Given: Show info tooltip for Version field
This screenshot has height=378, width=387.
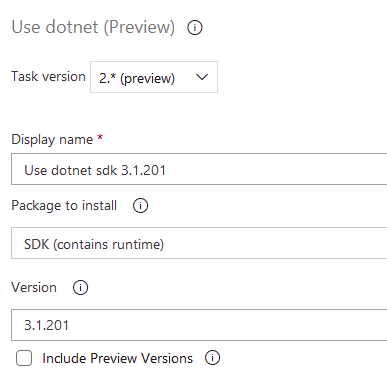Looking at the screenshot, I should (x=80, y=287).
